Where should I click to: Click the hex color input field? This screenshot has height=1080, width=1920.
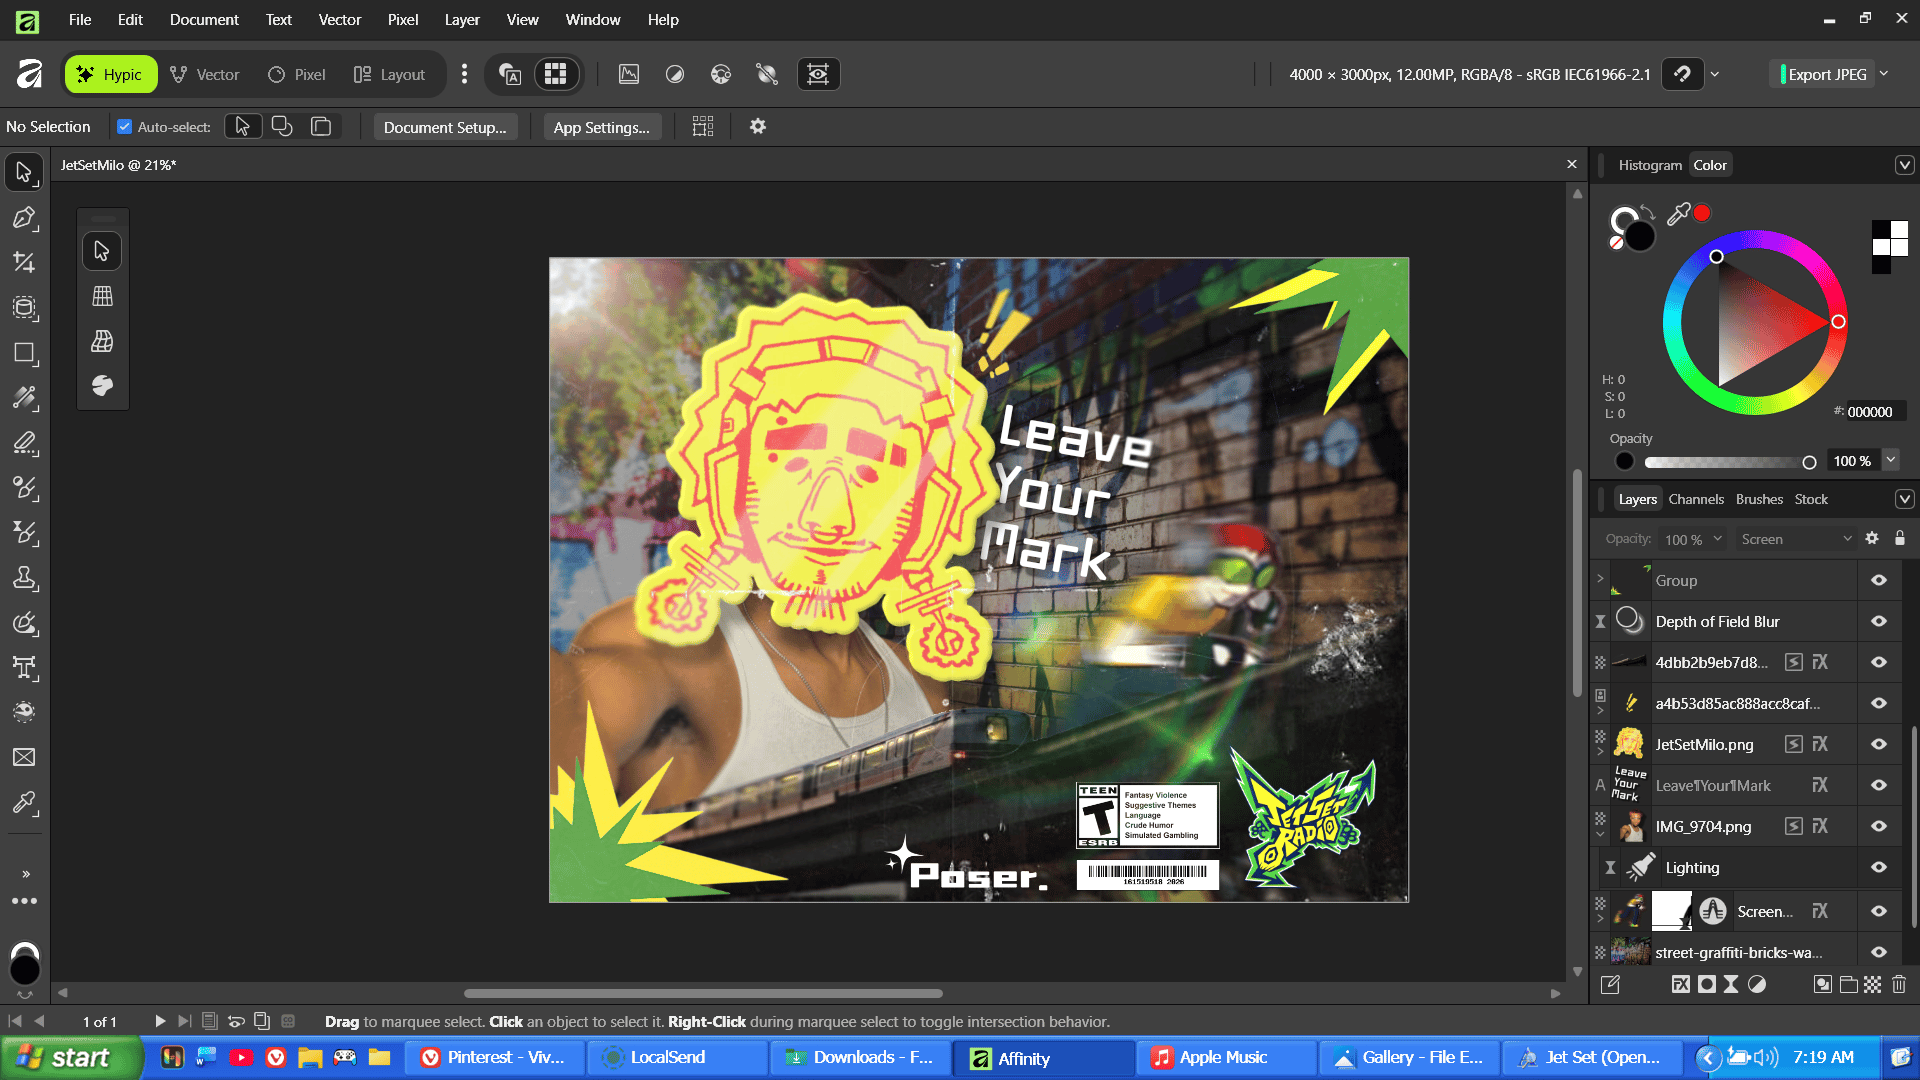tap(1875, 412)
